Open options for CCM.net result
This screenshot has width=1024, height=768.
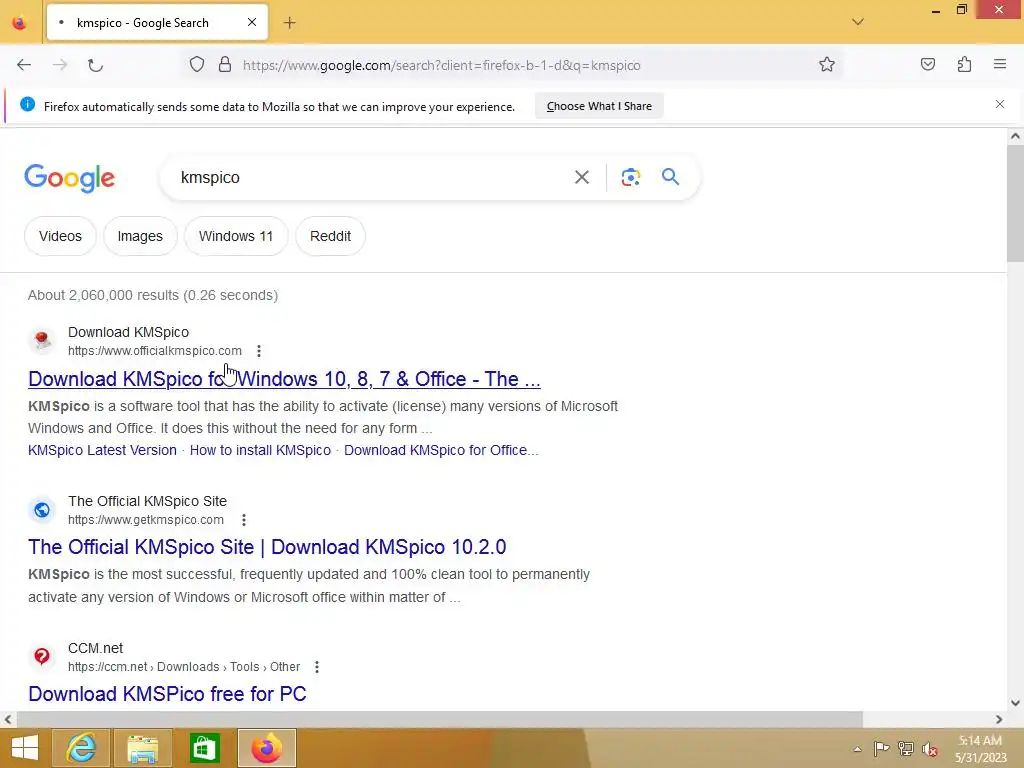point(317,667)
